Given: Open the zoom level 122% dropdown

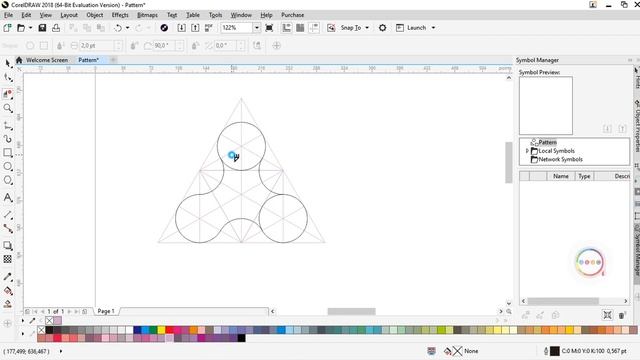Looking at the screenshot, I should (x=257, y=28).
